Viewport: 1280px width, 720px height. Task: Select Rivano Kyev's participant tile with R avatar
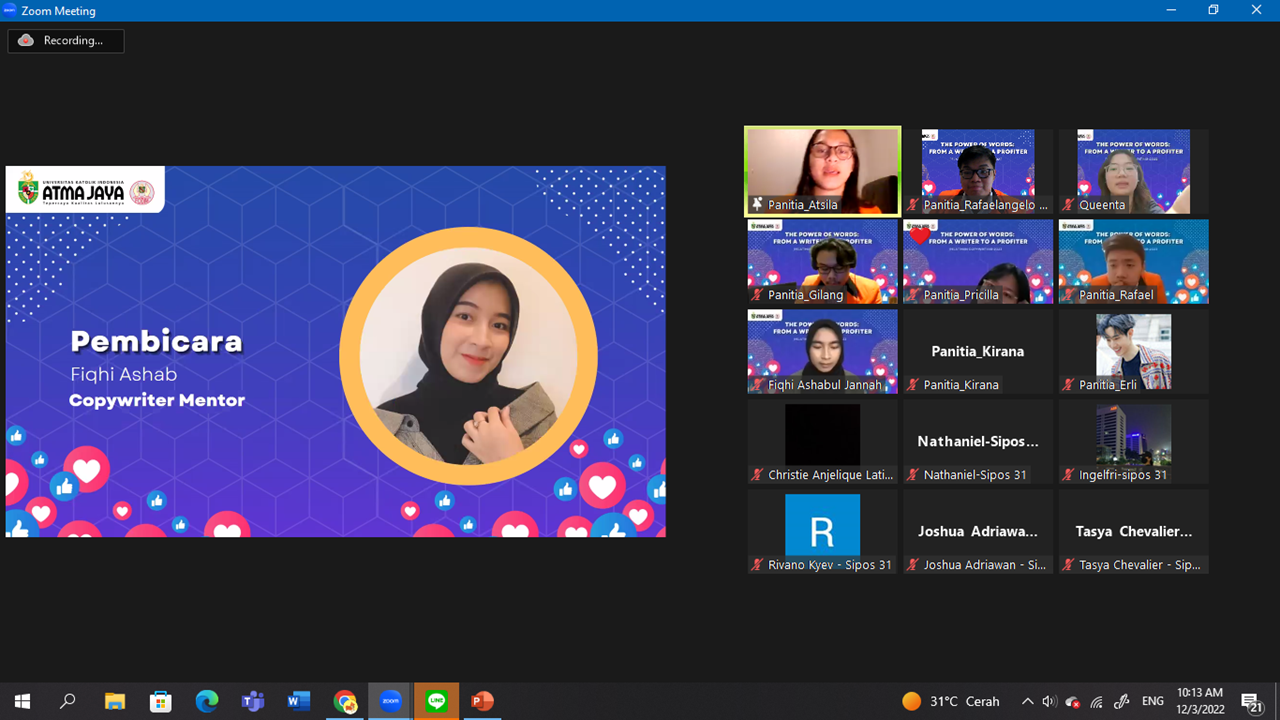coord(822,531)
